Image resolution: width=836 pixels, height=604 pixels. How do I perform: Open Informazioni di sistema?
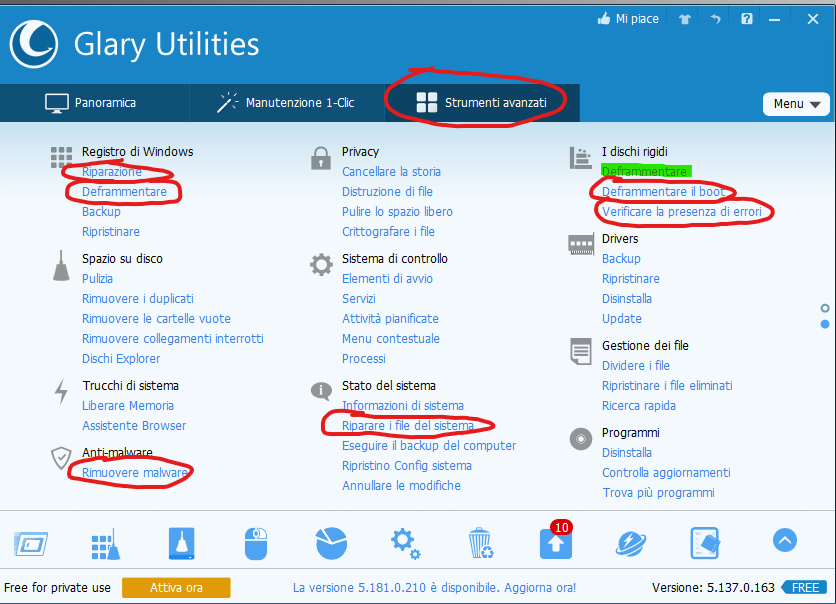pos(403,406)
